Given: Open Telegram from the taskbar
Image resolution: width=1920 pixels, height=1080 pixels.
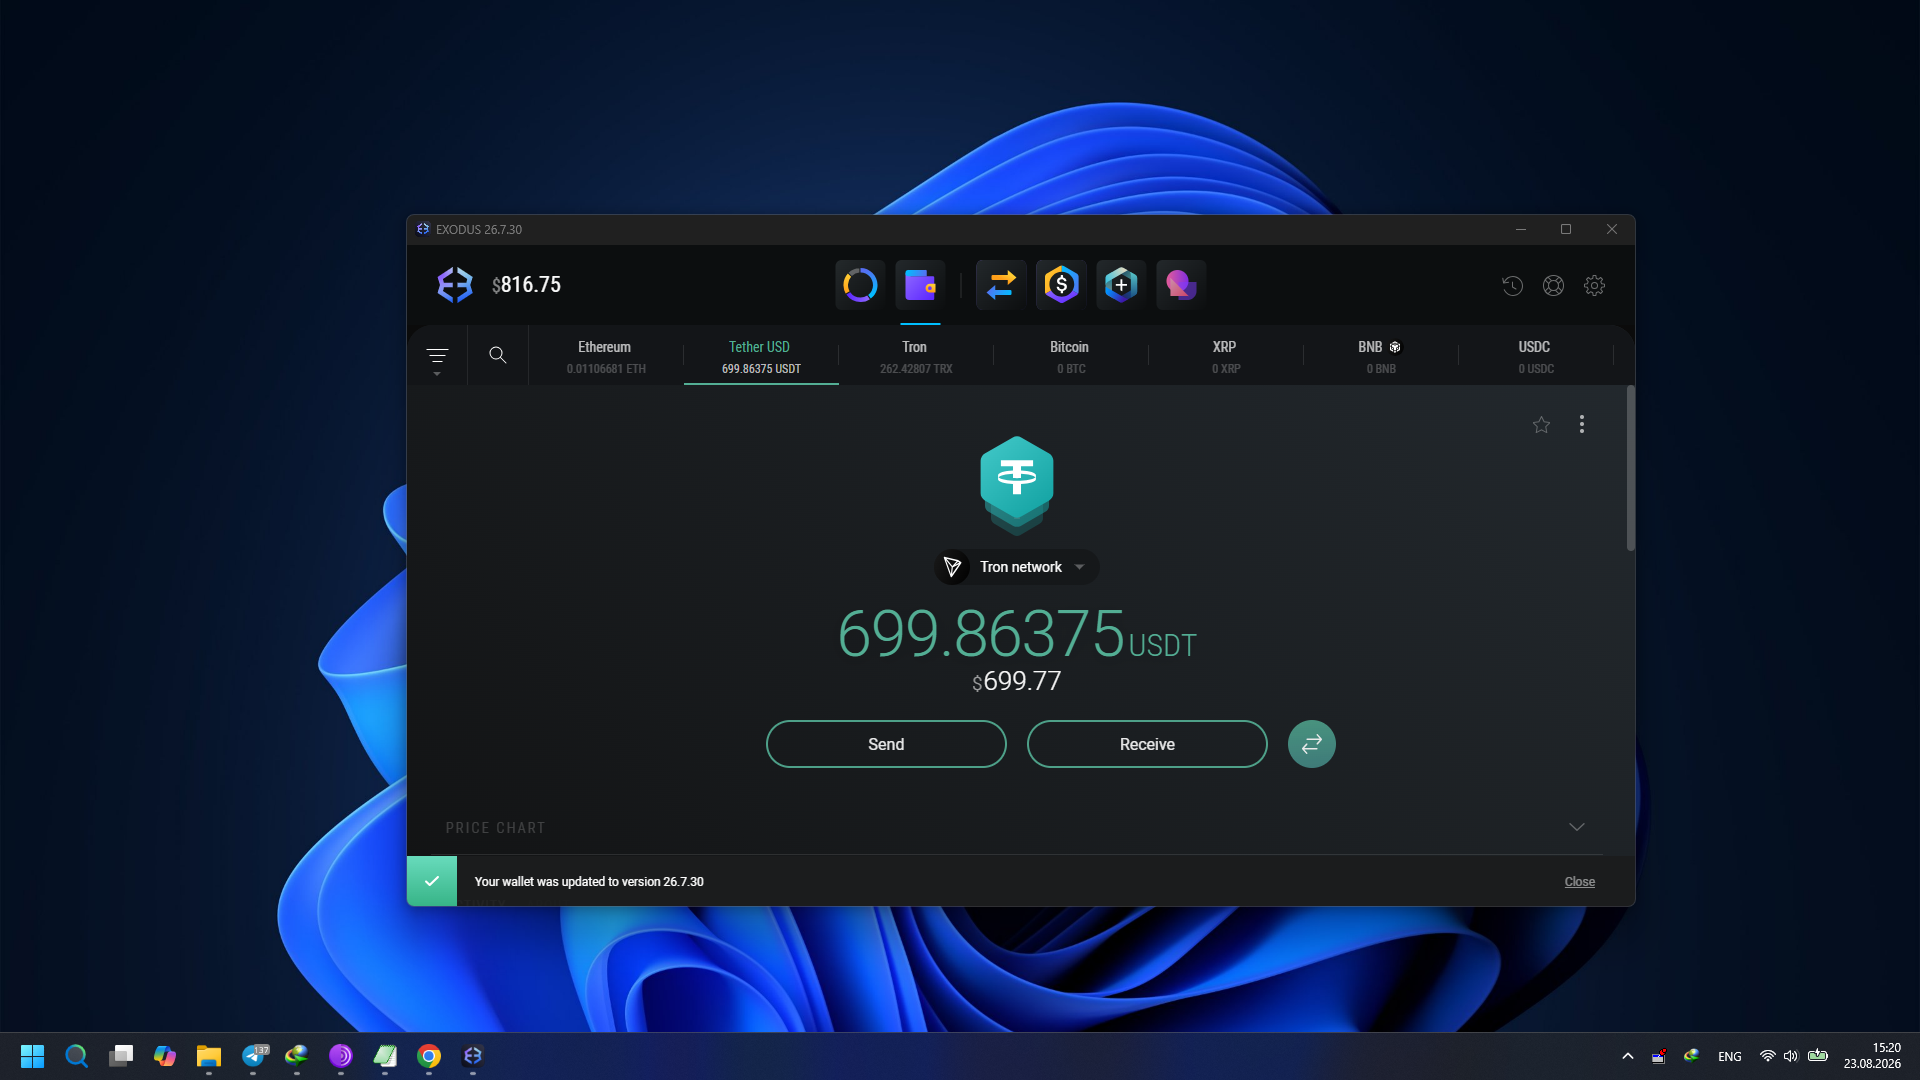Looking at the screenshot, I should [x=254, y=1056].
